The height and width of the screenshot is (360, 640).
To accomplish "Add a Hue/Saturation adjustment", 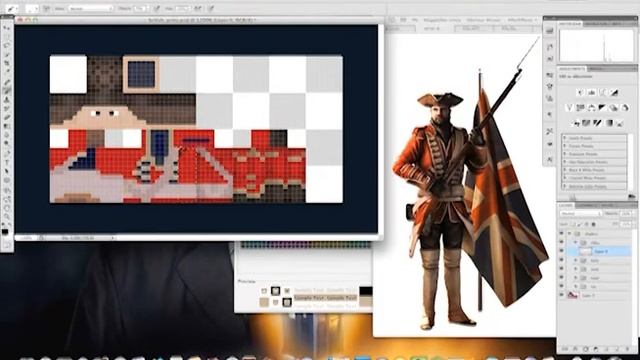I will (581, 108).
